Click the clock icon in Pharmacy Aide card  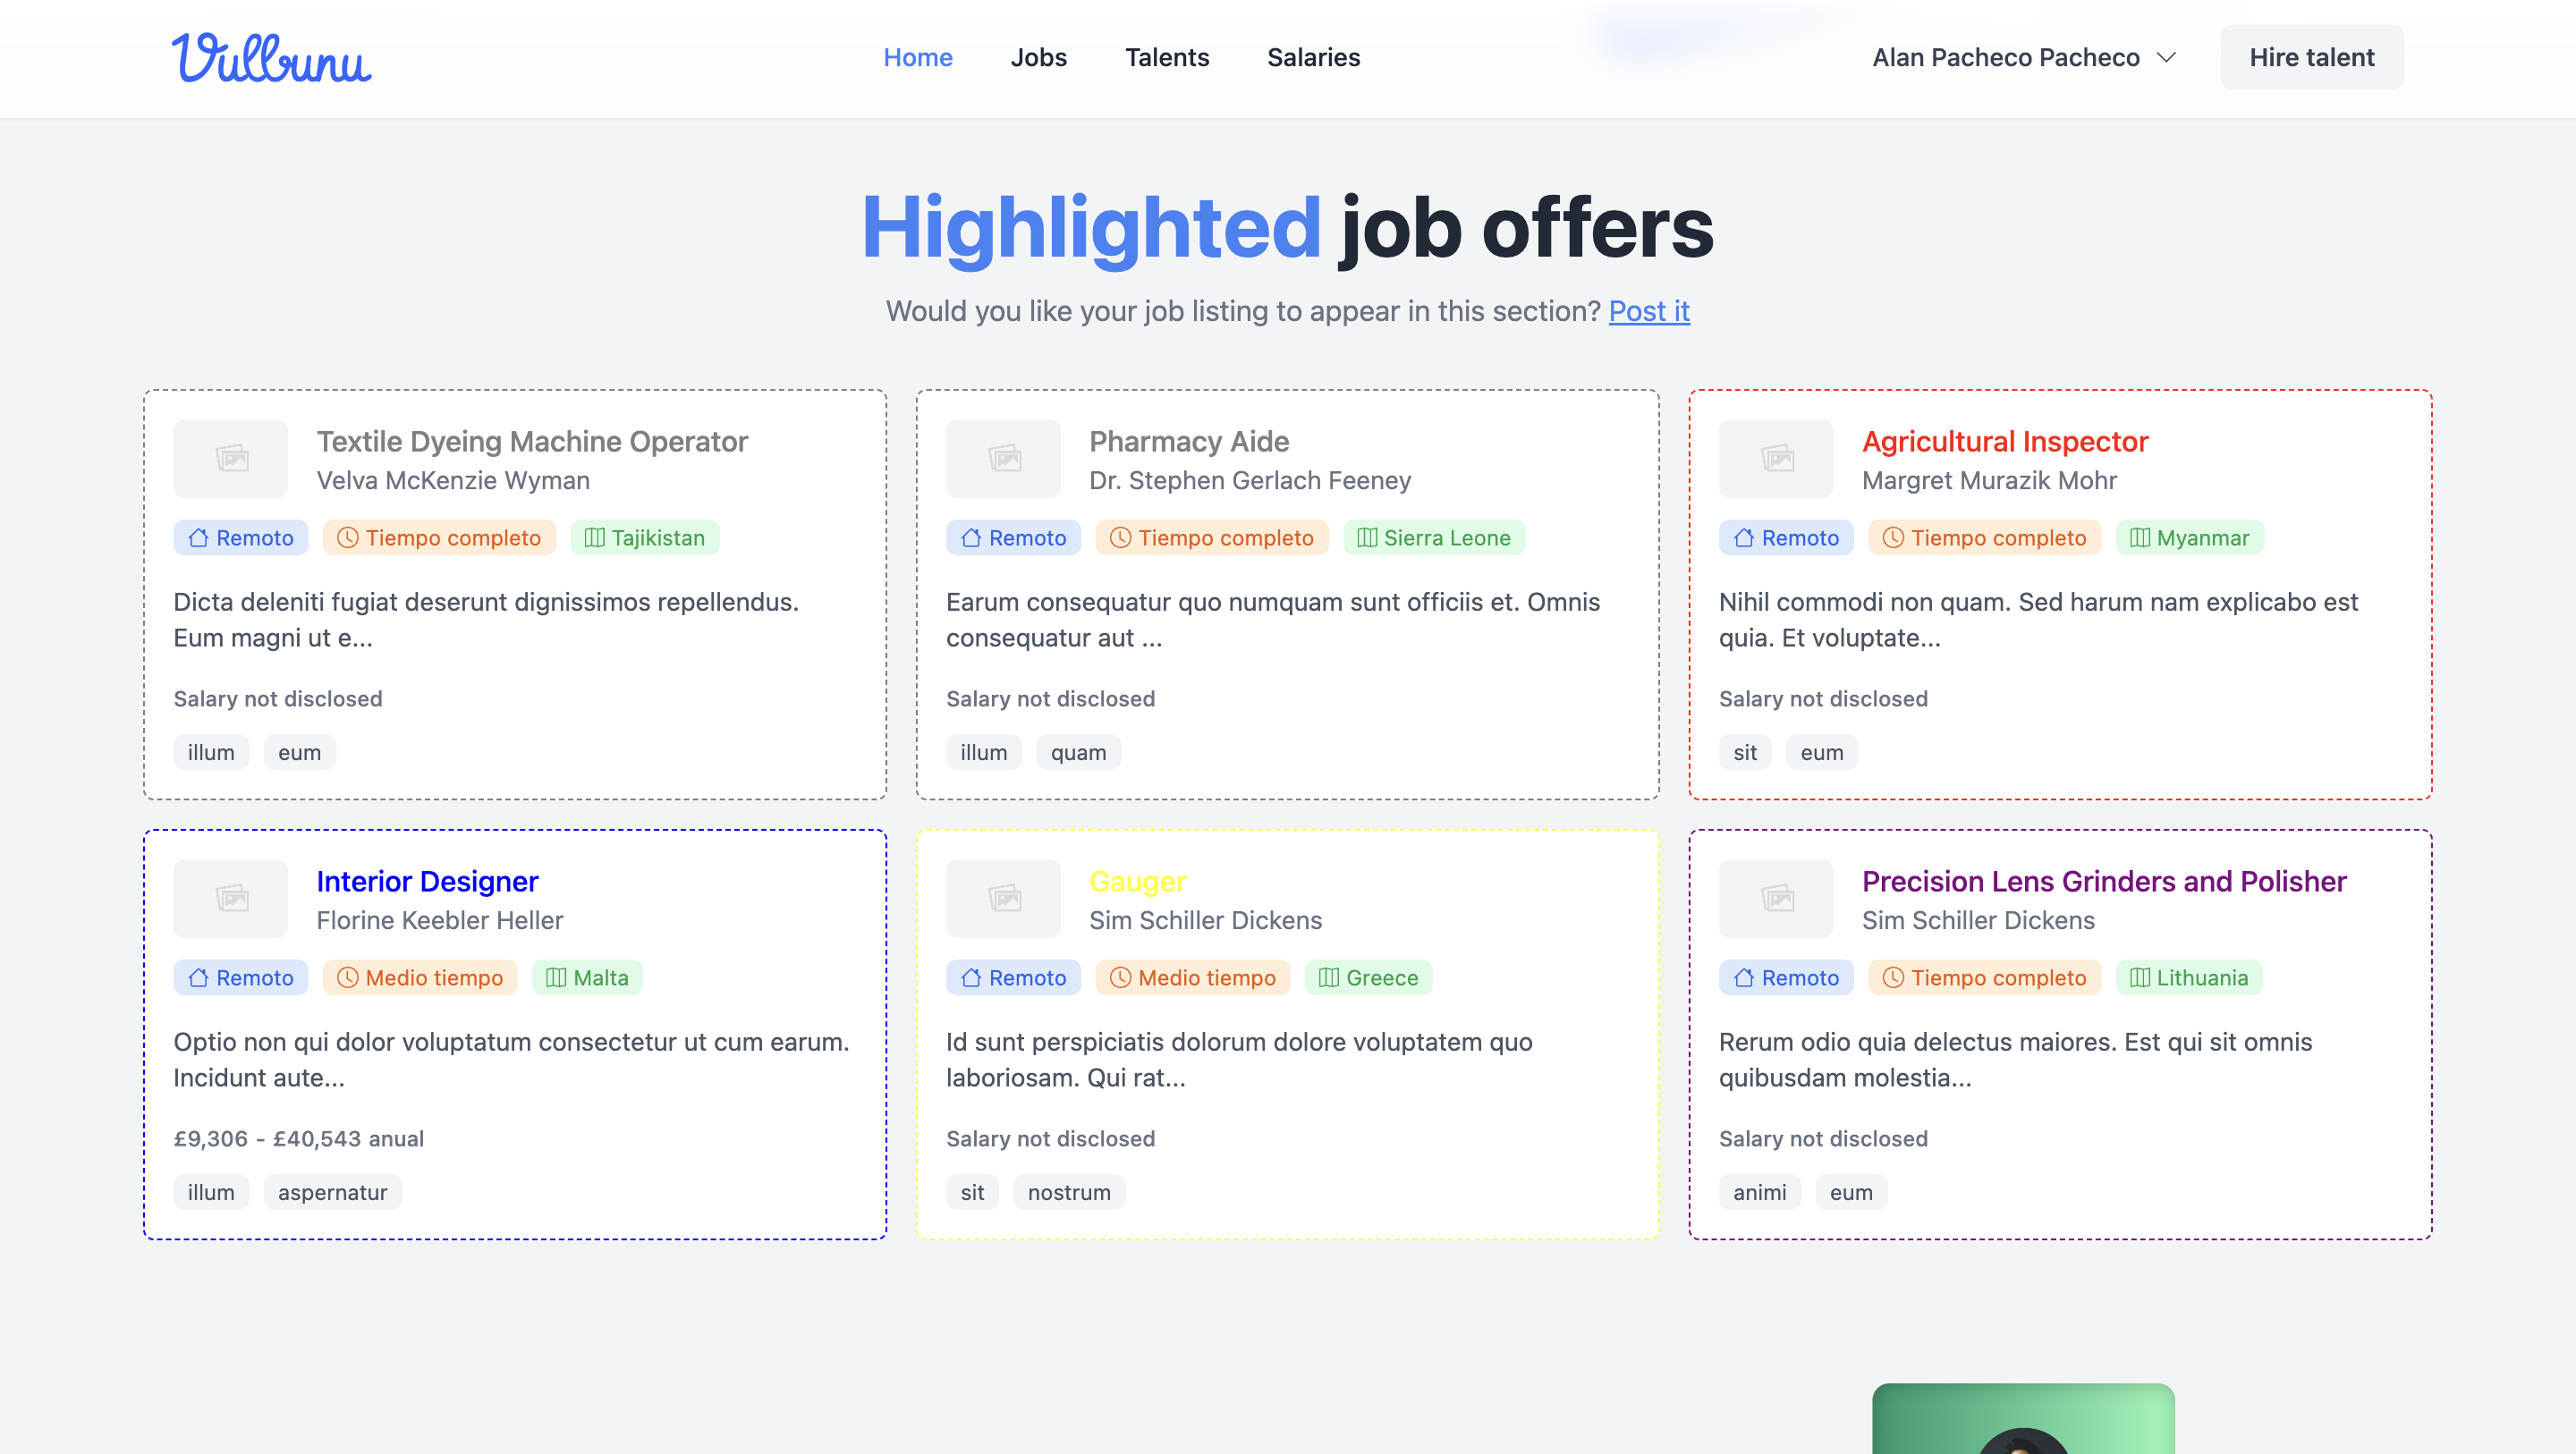pyautogui.click(x=1120, y=538)
